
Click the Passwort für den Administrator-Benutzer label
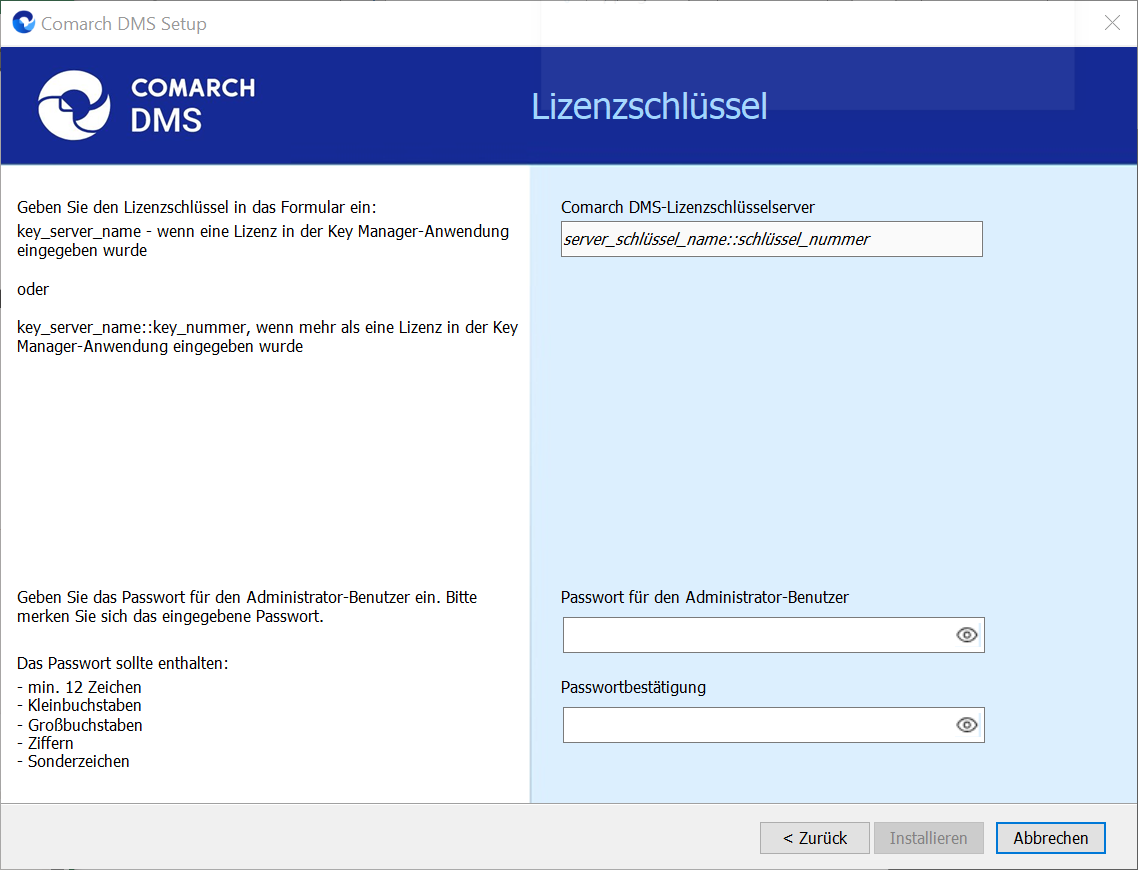(704, 597)
